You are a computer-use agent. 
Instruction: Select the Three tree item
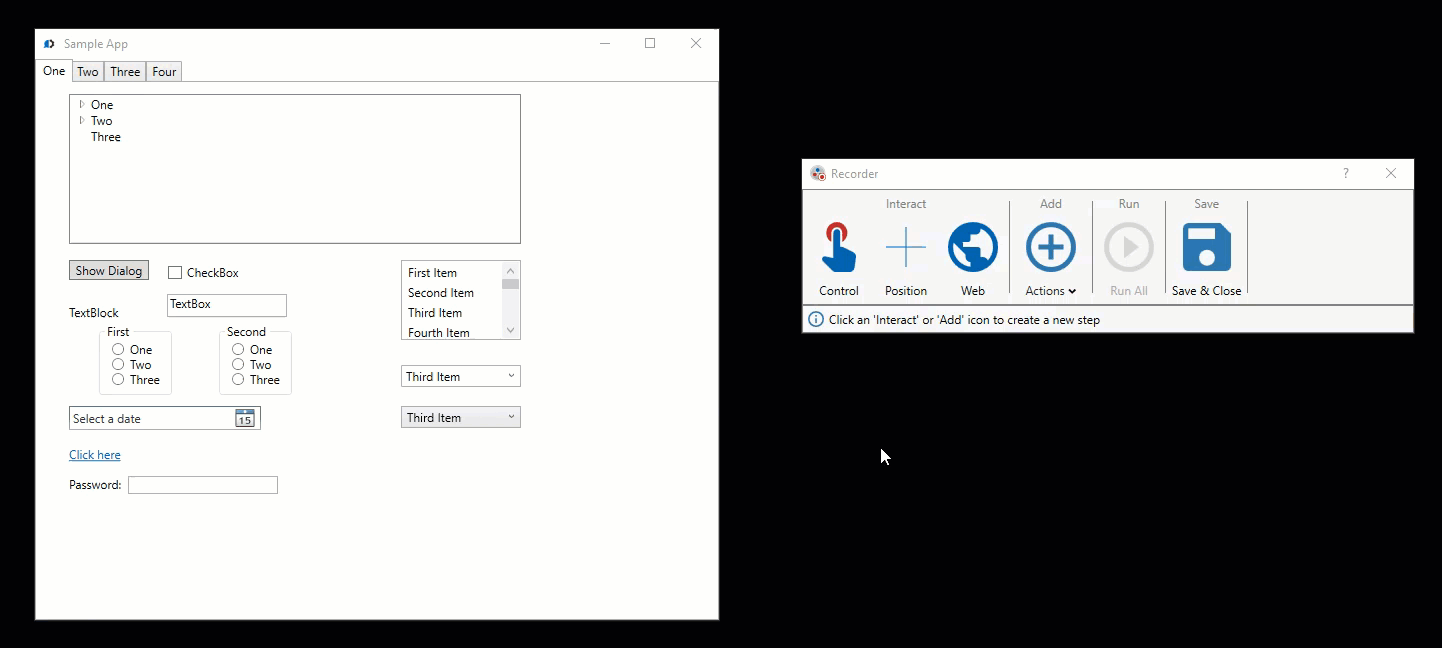click(x=106, y=137)
